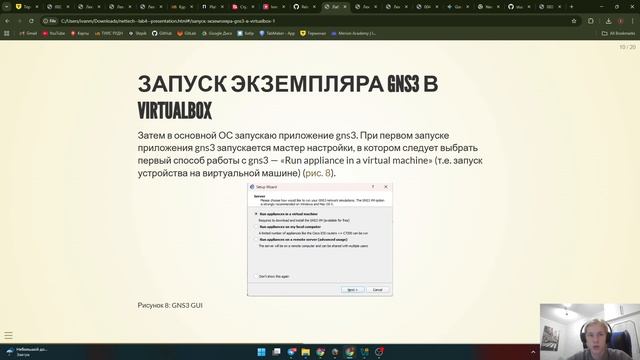The height and width of the screenshot is (360, 640).
Task: Open the Chrome three-dot menu
Action: coord(633,21)
